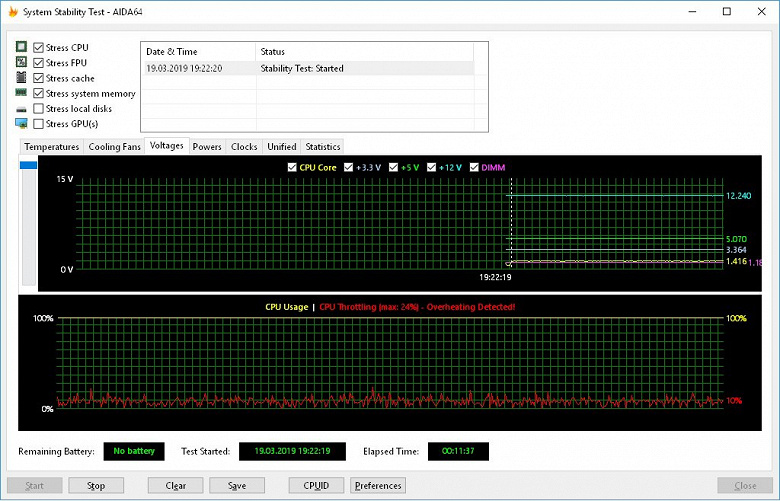Image resolution: width=780 pixels, height=501 pixels.
Task: Click the Date & Time column header
Action: (198, 52)
